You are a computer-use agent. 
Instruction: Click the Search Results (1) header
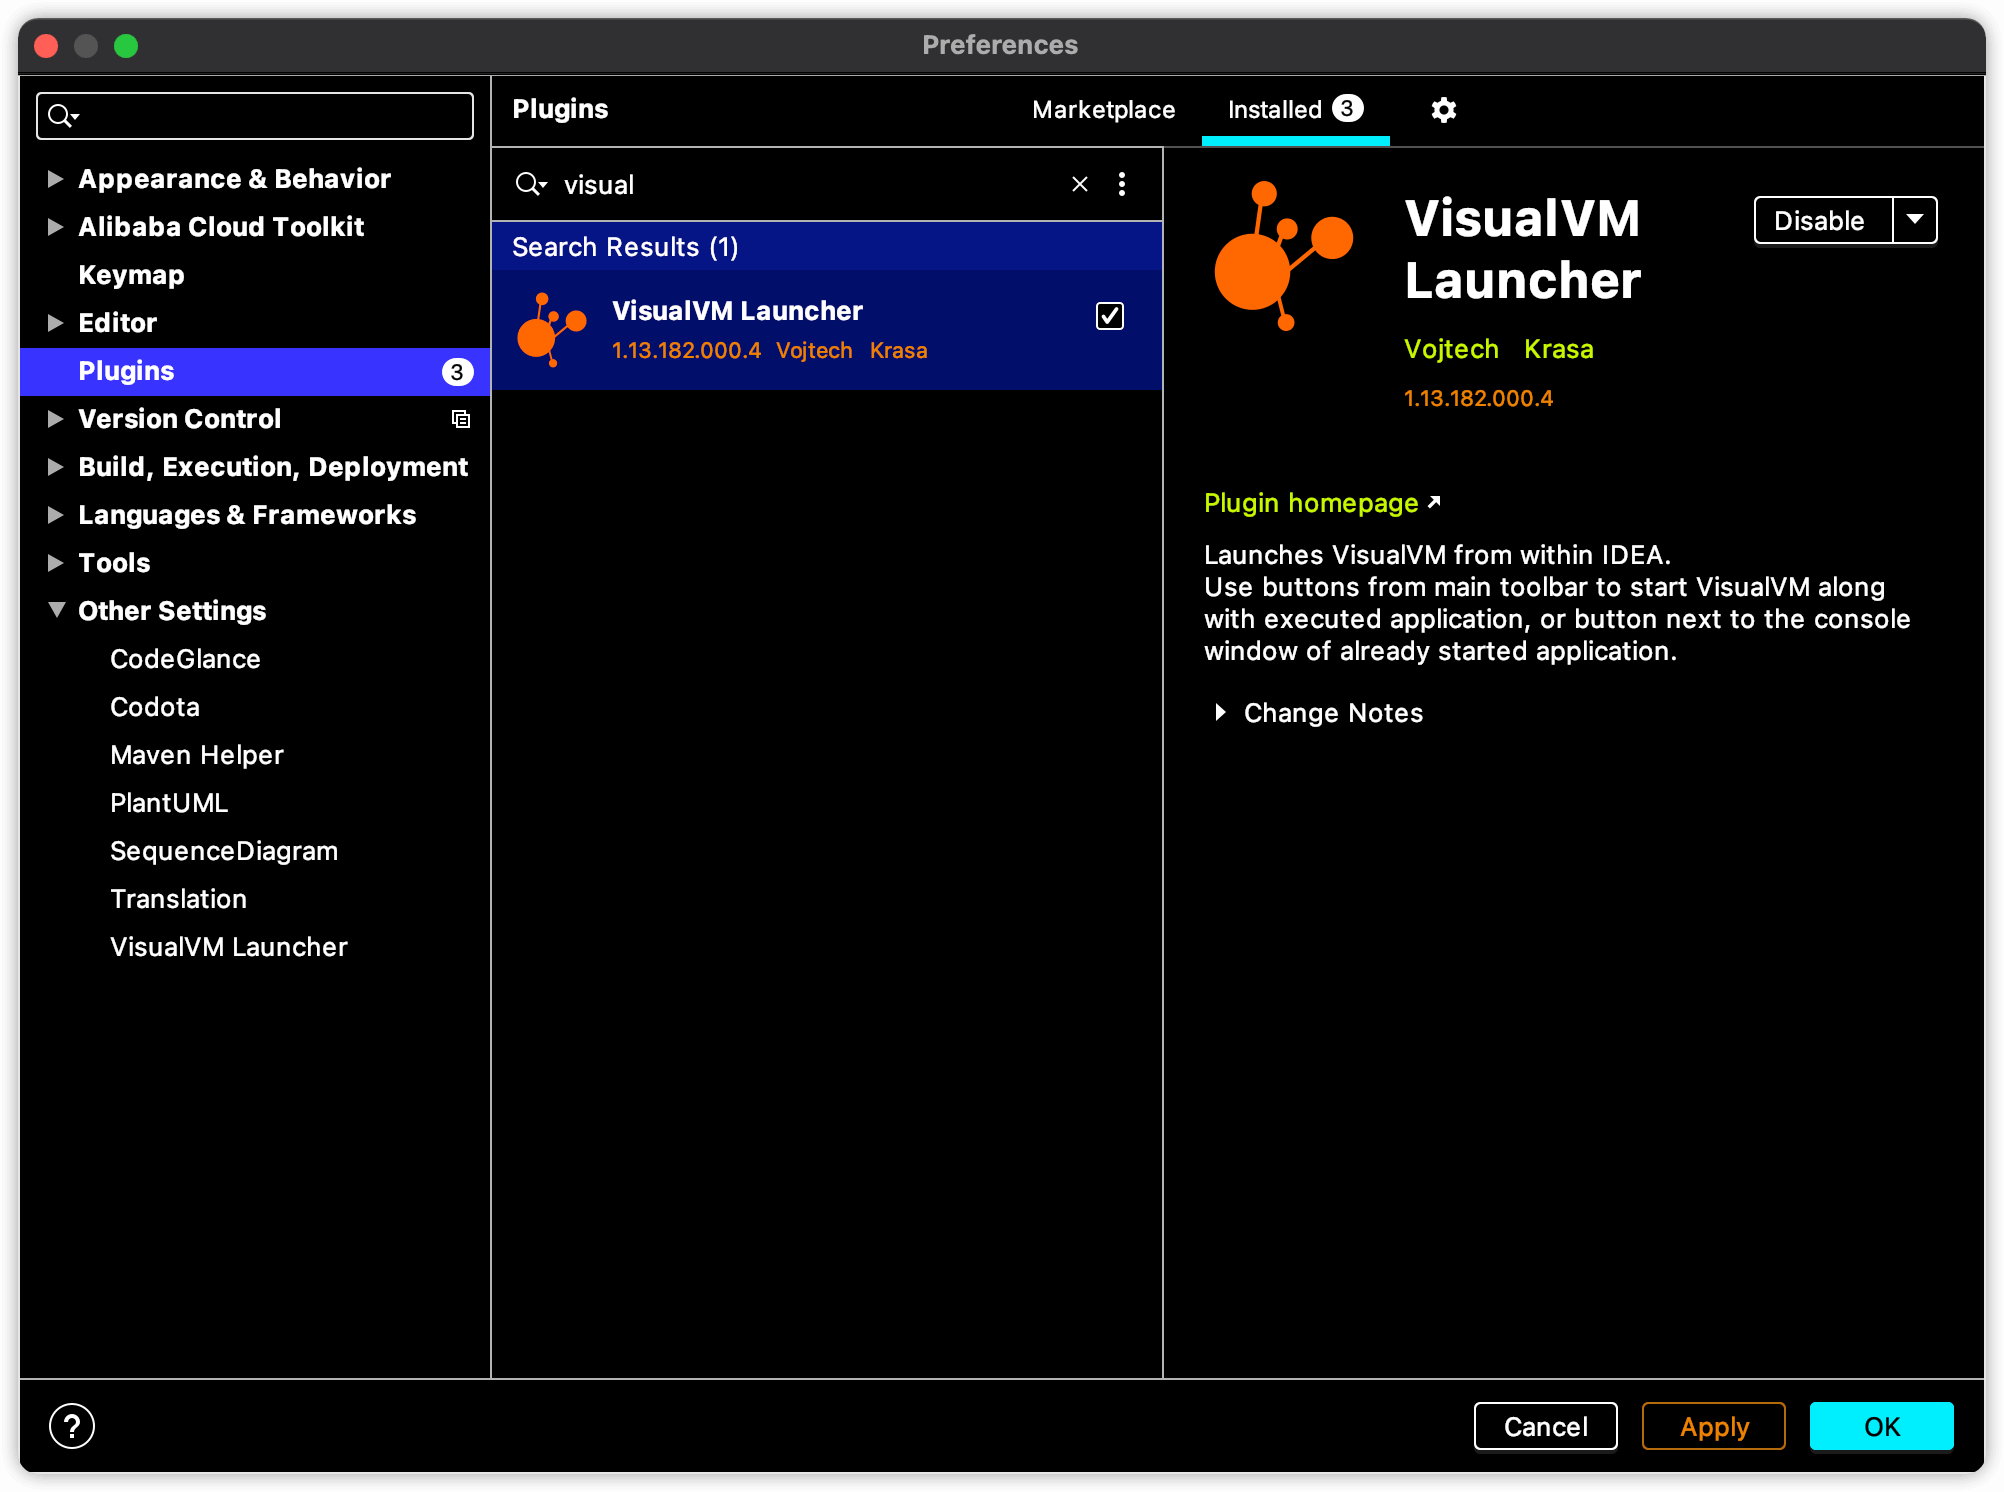tap(827, 247)
